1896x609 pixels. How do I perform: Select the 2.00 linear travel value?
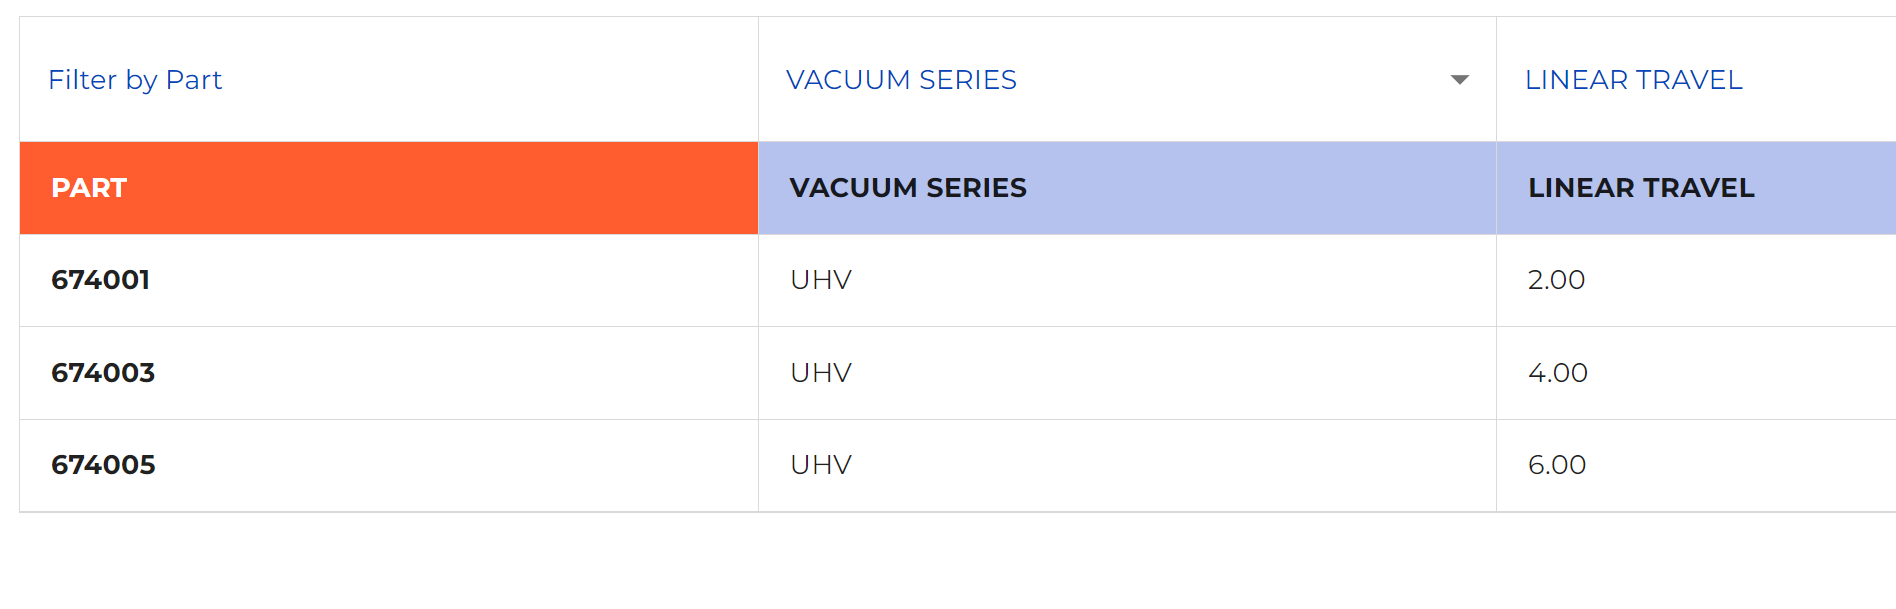[1556, 280]
